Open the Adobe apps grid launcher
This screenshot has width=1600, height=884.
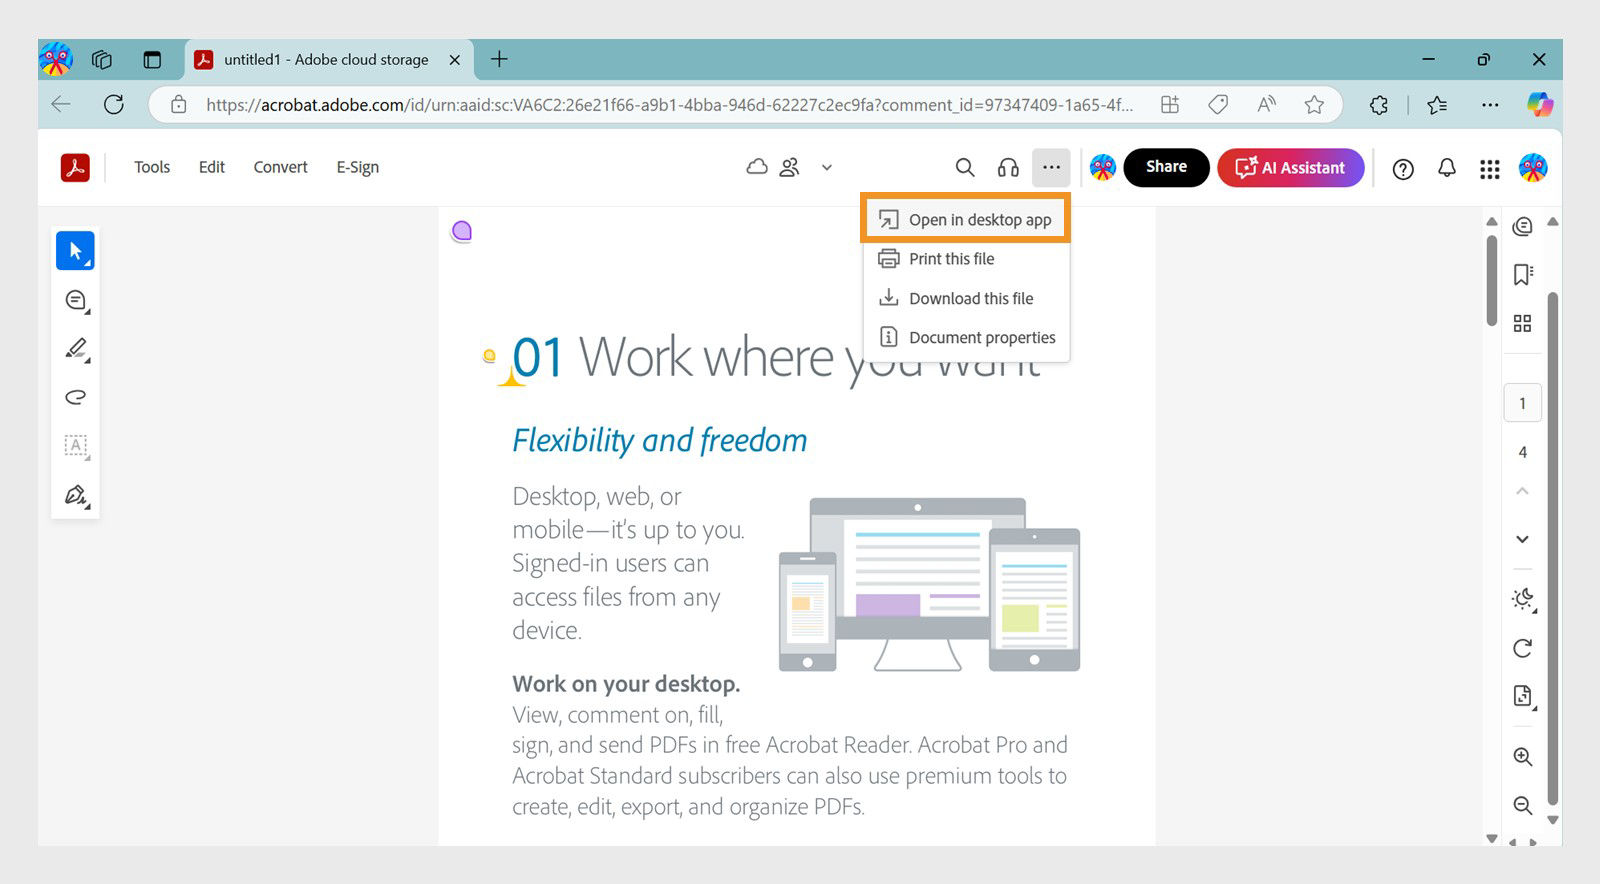(1490, 169)
